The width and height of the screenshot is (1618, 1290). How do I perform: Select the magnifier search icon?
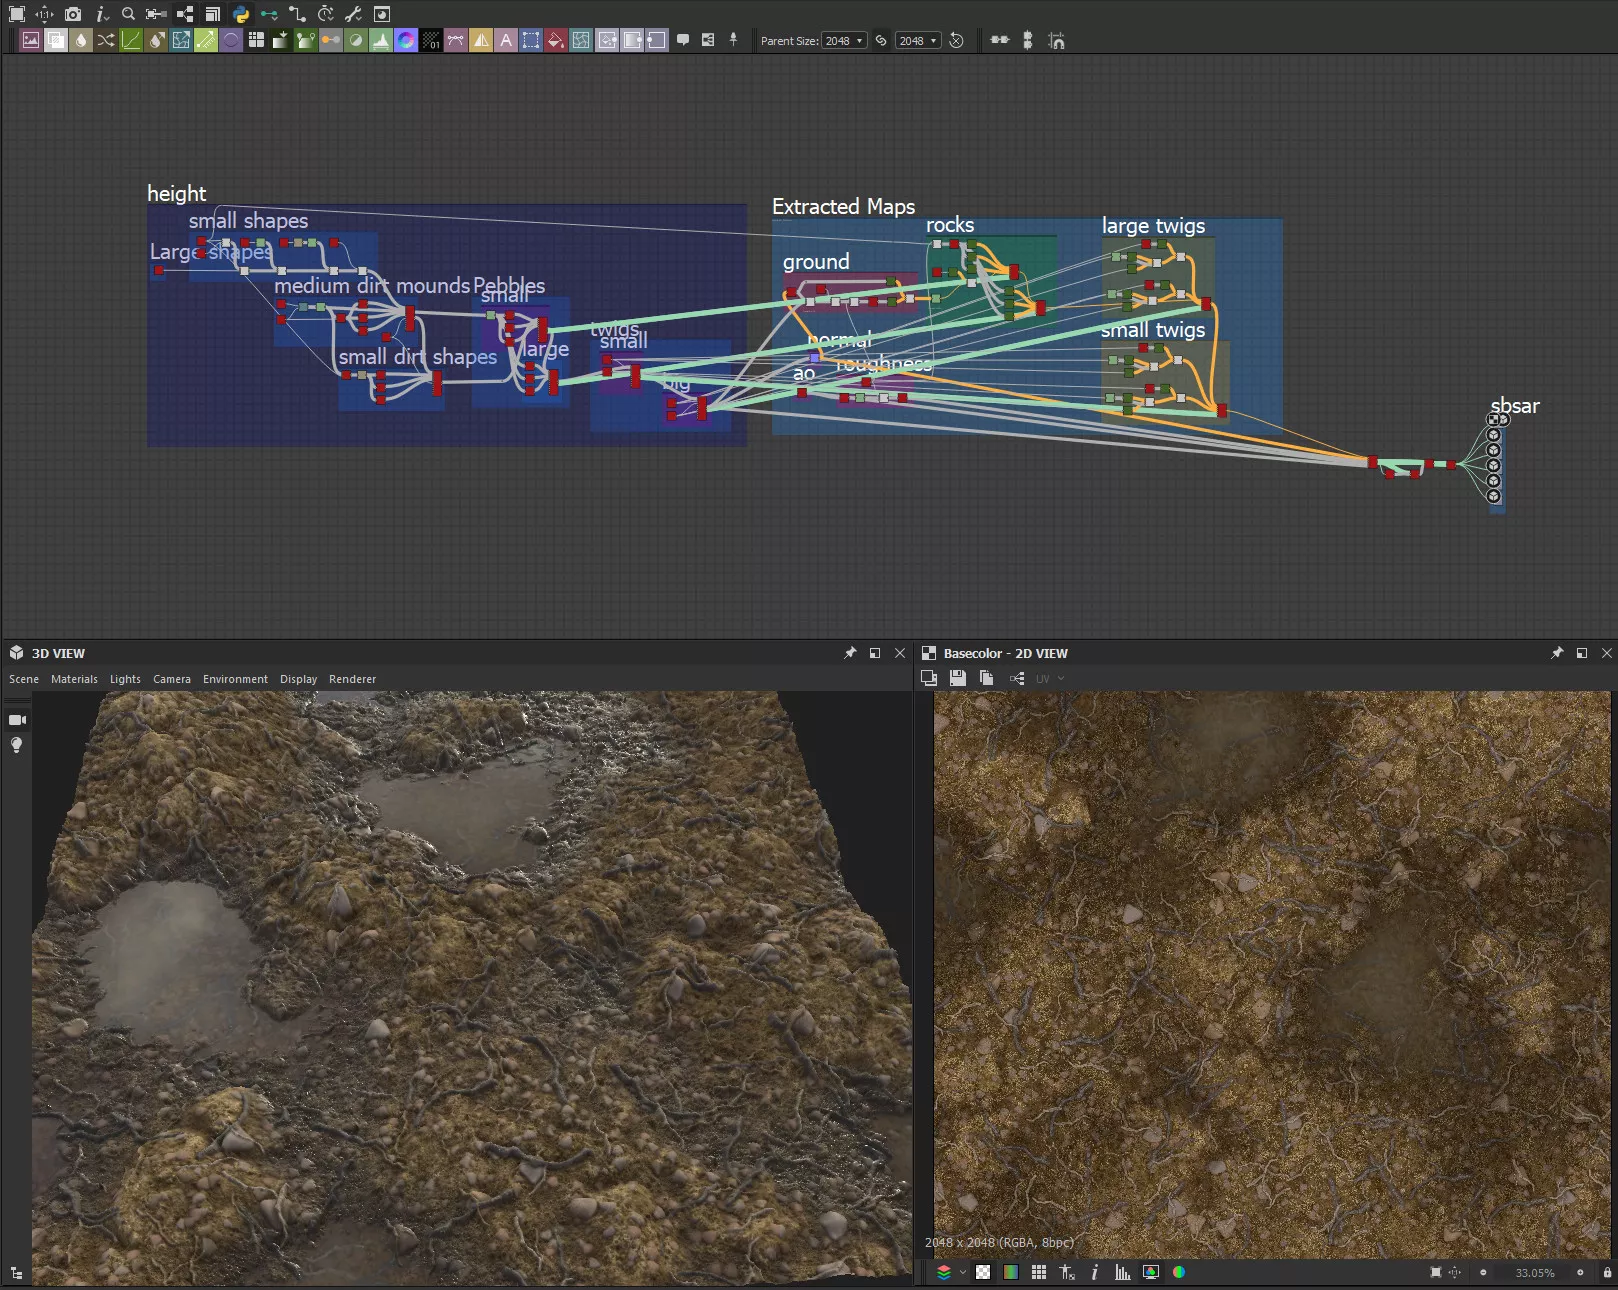tap(128, 14)
